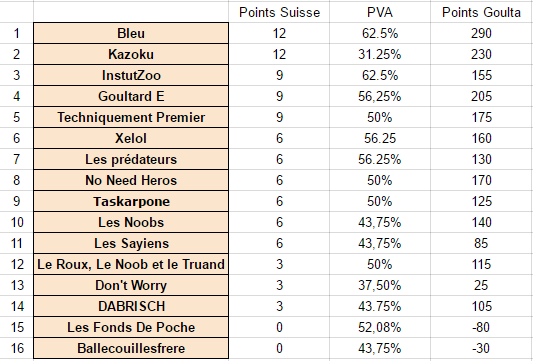
Task: Click Les Fonds De Poche's -80 value
Action: click(481, 327)
